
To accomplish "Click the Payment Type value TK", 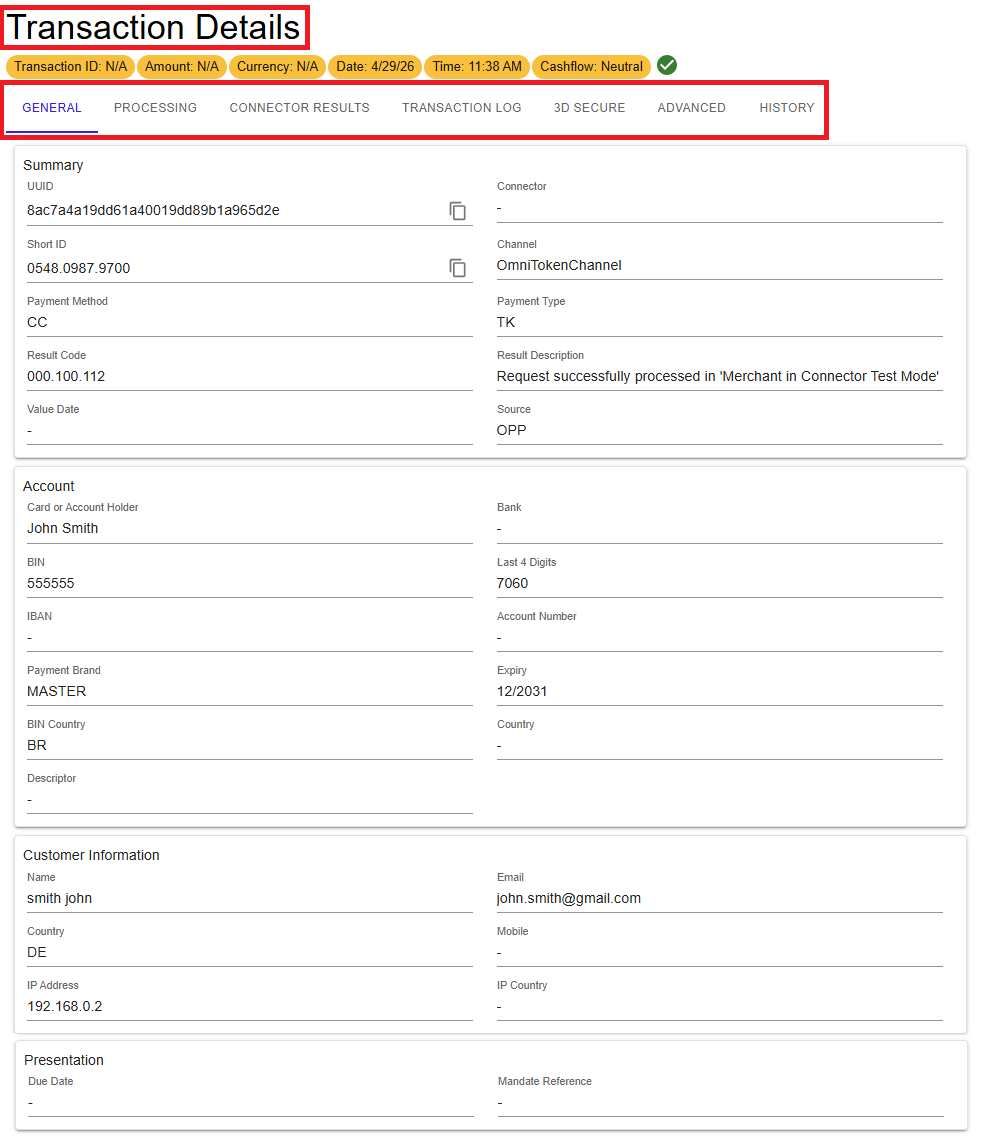I will tap(506, 322).
